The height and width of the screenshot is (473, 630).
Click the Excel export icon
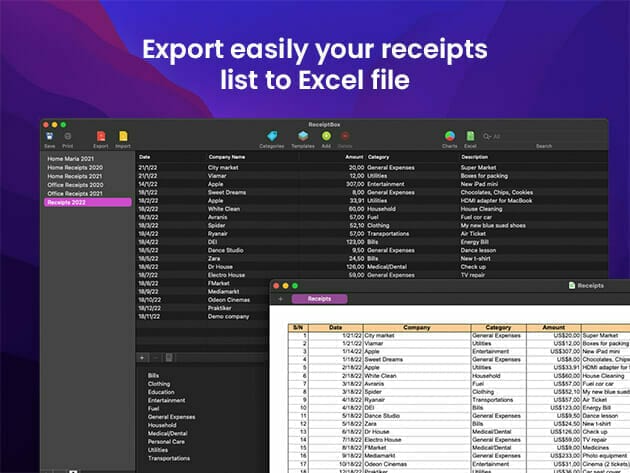tap(469, 135)
